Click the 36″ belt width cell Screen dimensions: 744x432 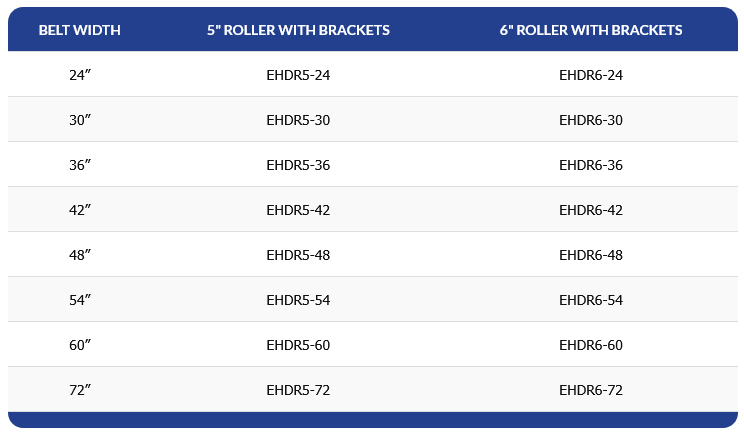click(80, 165)
